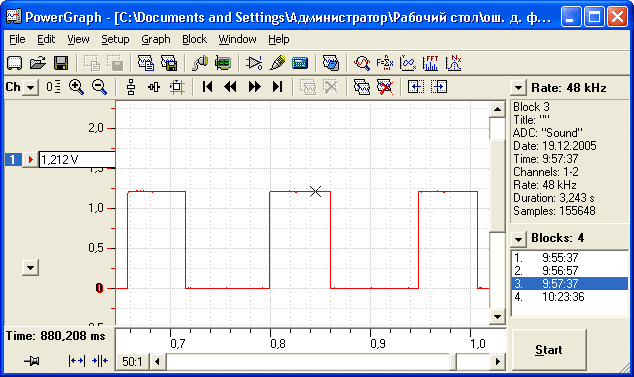The width and height of the screenshot is (634, 377).
Task: Open a file with the folder icon
Action: click(x=38, y=63)
